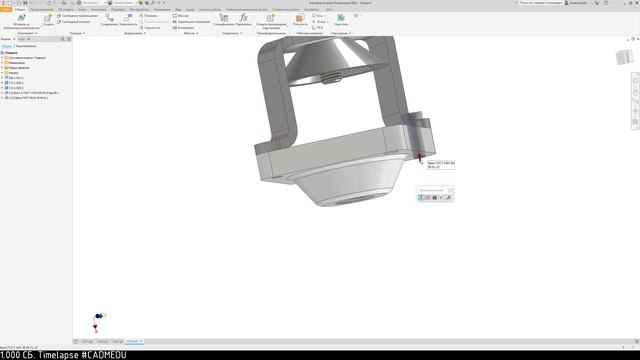Click the ViewCube in the viewport corner
This screenshot has height=360, width=640.
[624, 57]
